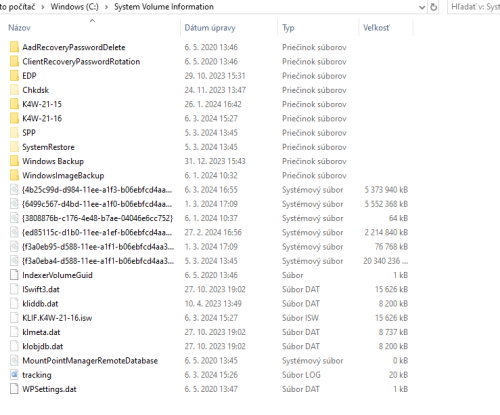500x415 pixels.
Task: Click the Chkdsk folder icon
Action: coord(14,90)
